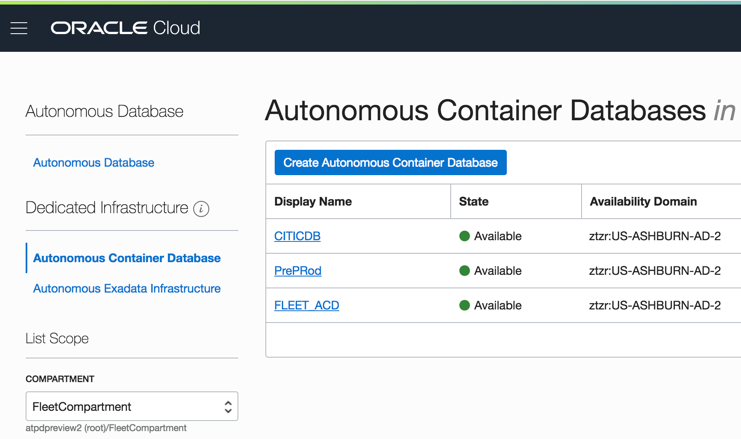Click green status dot in PrePRod row

coord(465,271)
